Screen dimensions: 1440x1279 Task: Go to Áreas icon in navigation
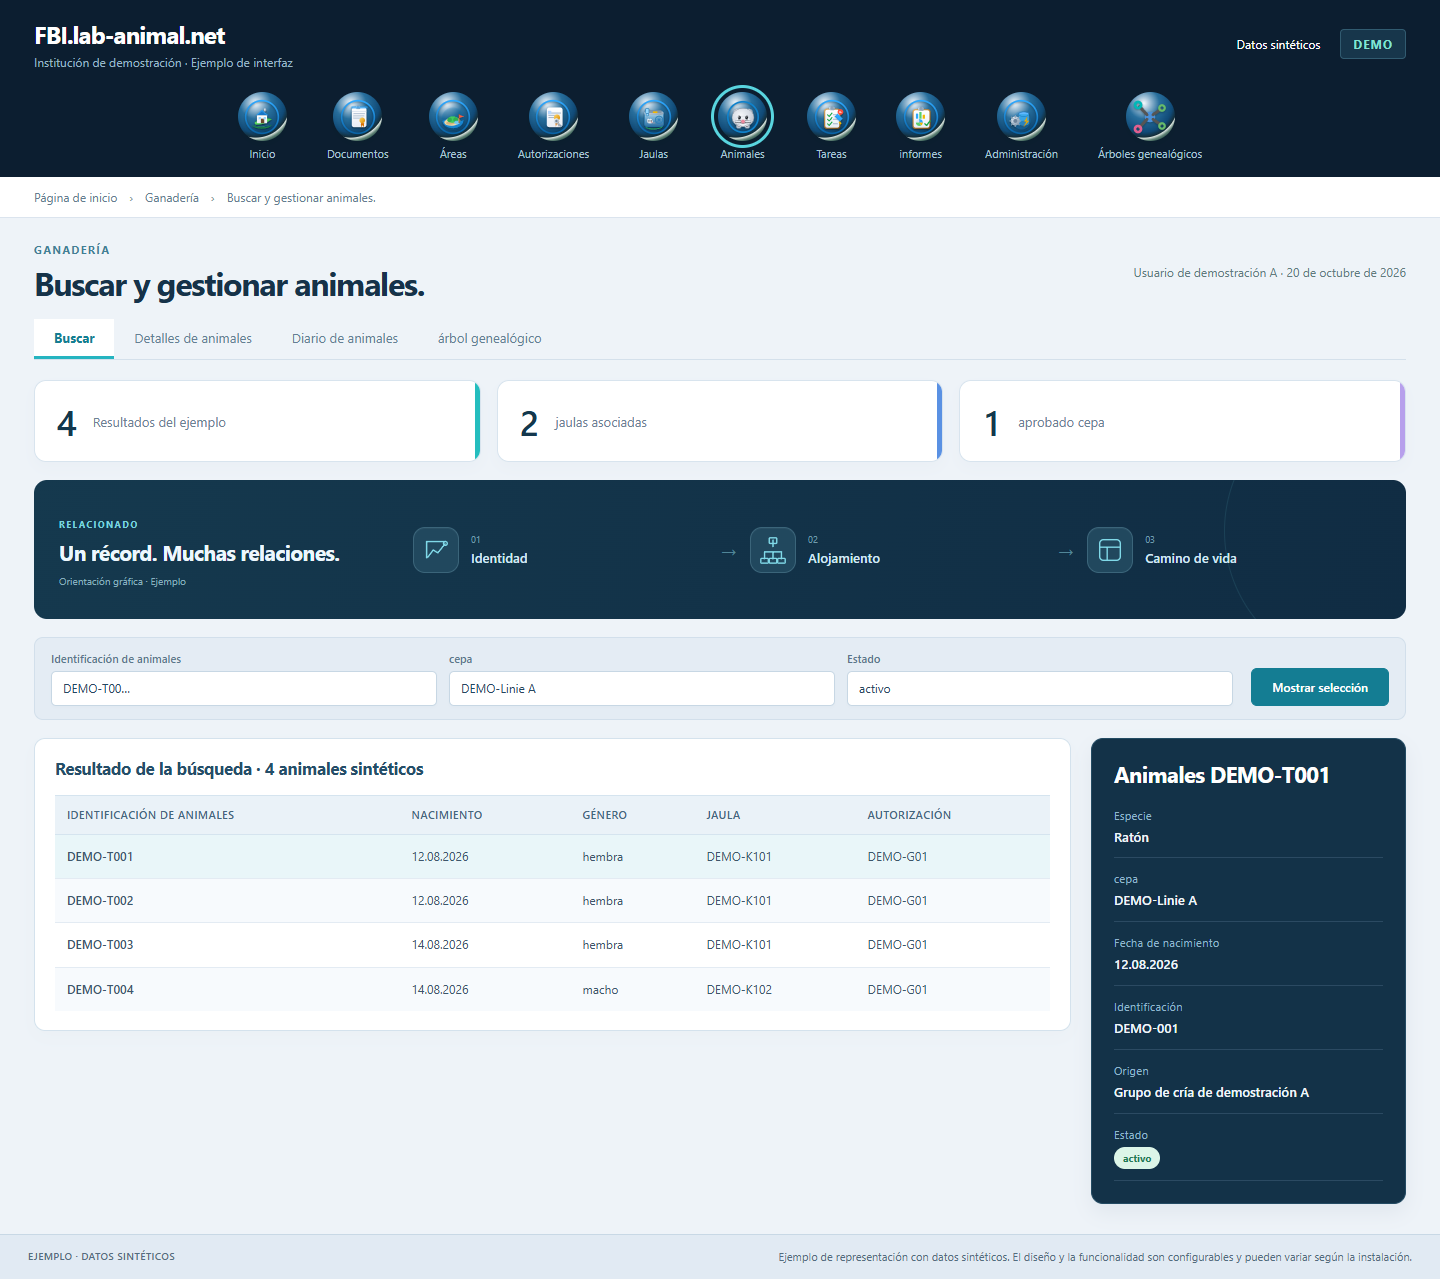tap(453, 117)
